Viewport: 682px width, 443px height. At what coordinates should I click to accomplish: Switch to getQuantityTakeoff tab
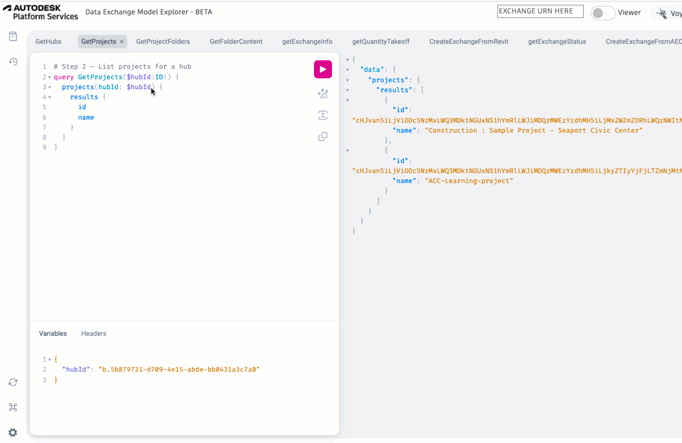(x=381, y=42)
